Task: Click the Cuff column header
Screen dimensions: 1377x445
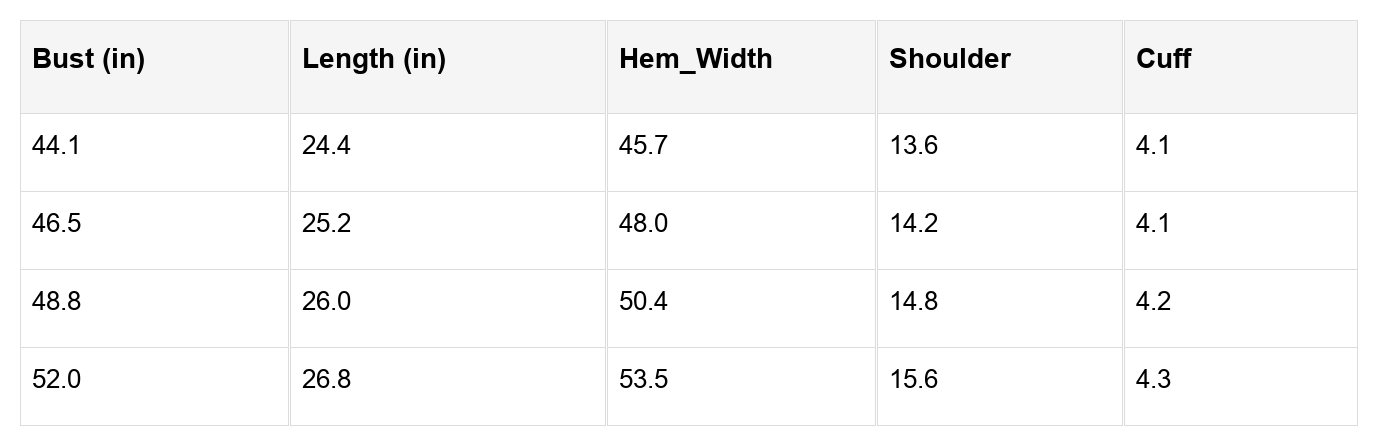Action: 1163,59
